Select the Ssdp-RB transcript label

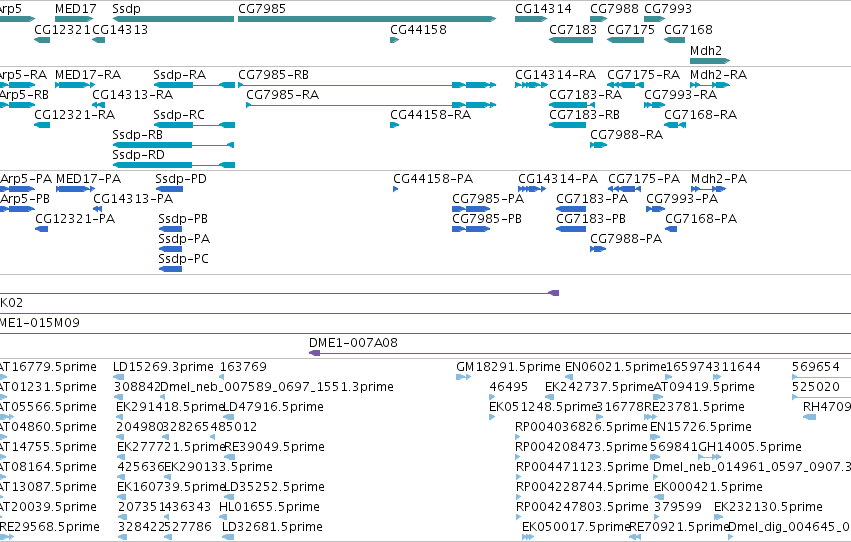(138, 135)
